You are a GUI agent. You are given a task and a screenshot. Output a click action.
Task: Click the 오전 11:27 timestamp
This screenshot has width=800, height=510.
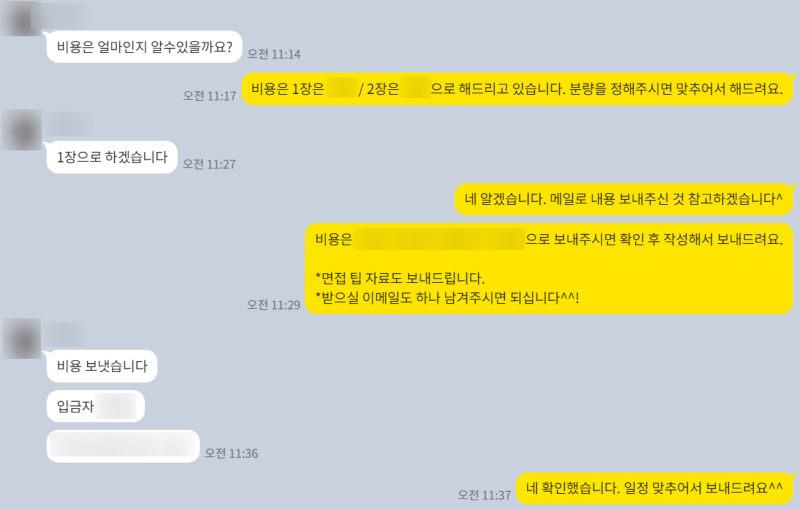click(209, 164)
